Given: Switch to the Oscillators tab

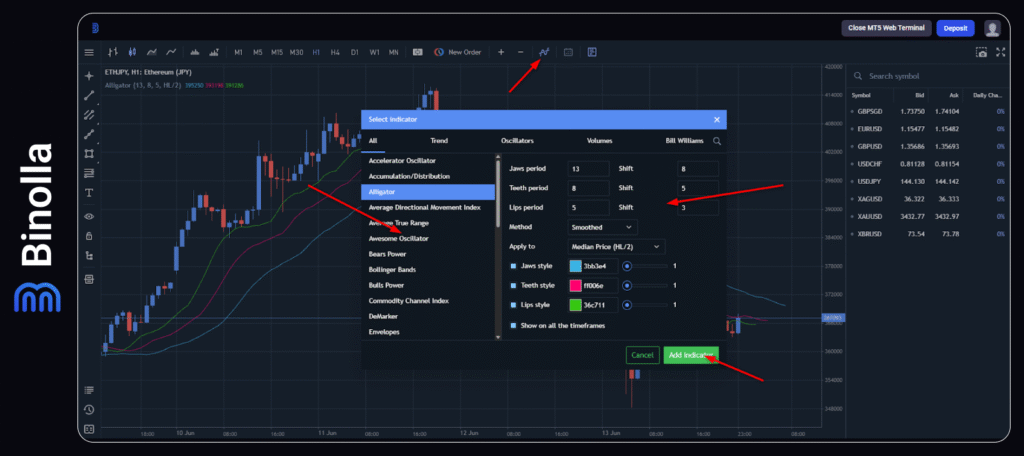Looking at the screenshot, I should coord(517,142).
